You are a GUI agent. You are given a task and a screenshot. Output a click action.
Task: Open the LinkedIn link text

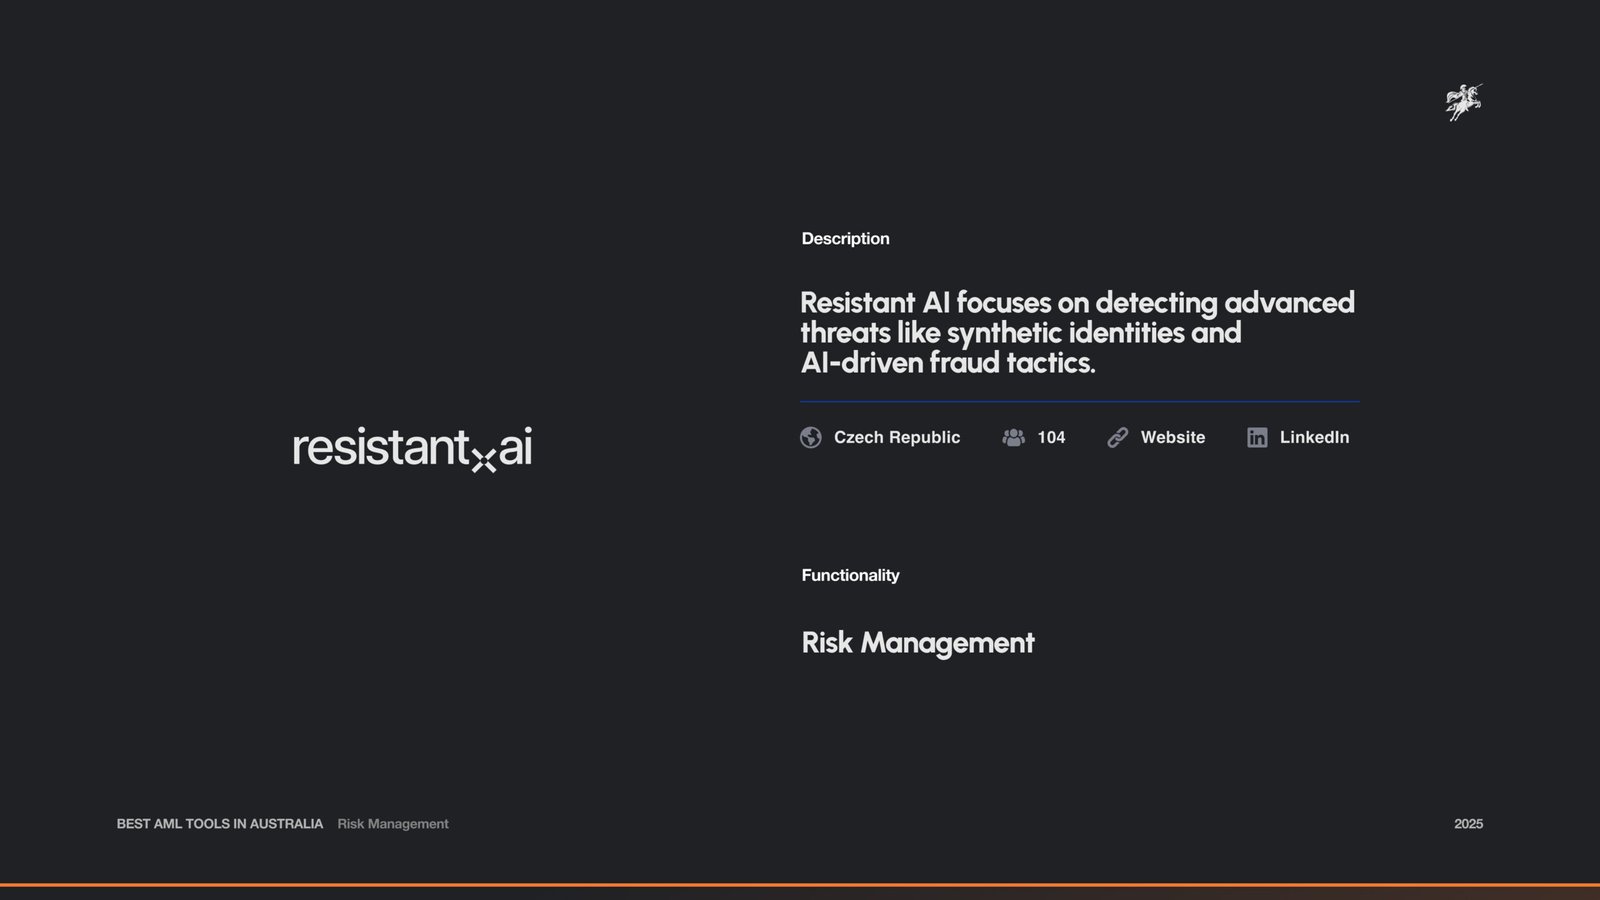(1314, 437)
